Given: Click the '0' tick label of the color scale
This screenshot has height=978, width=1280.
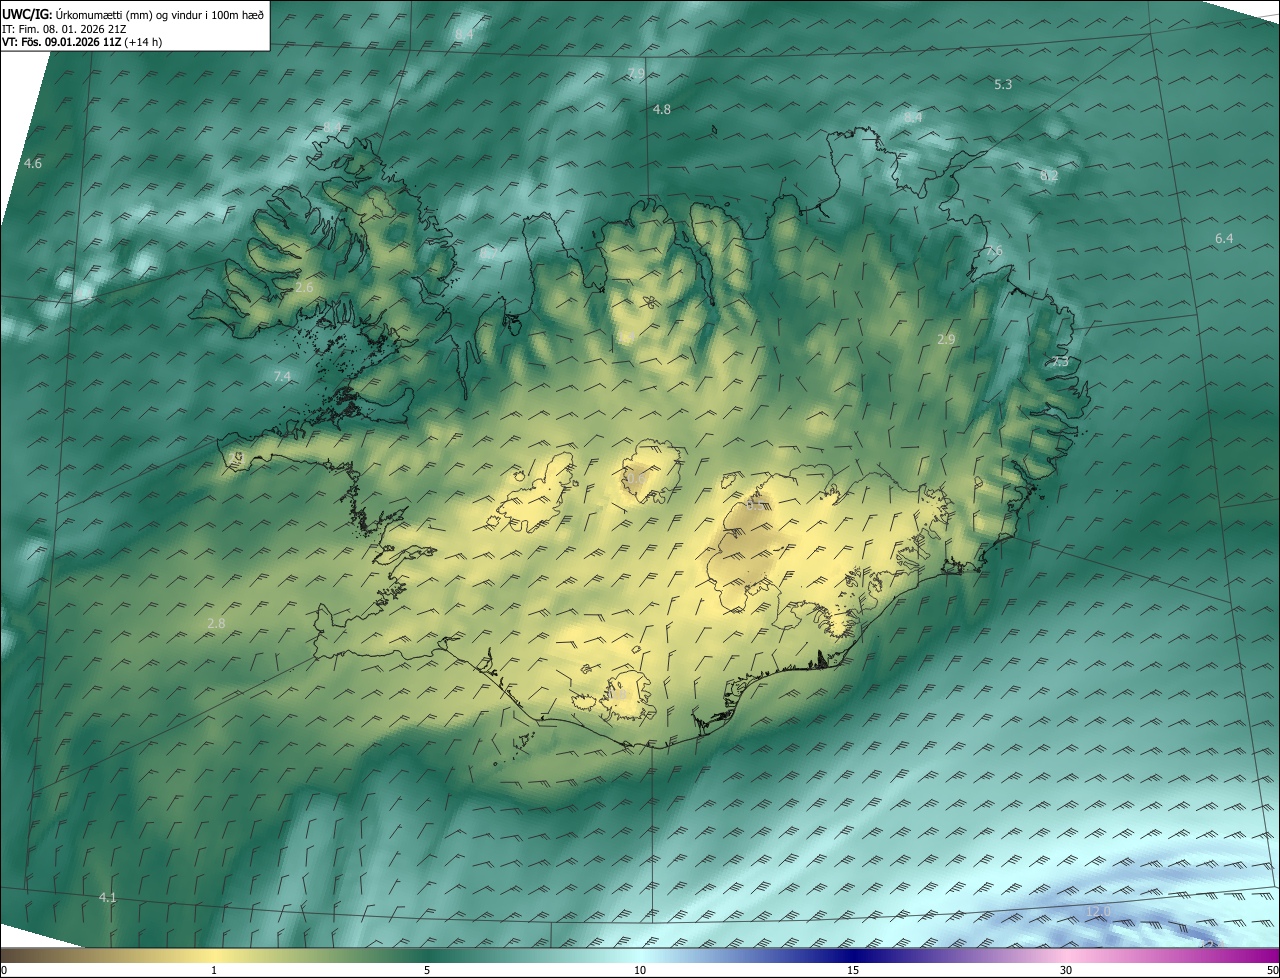Looking at the screenshot, I should pyautogui.click(x=4, y=971).
